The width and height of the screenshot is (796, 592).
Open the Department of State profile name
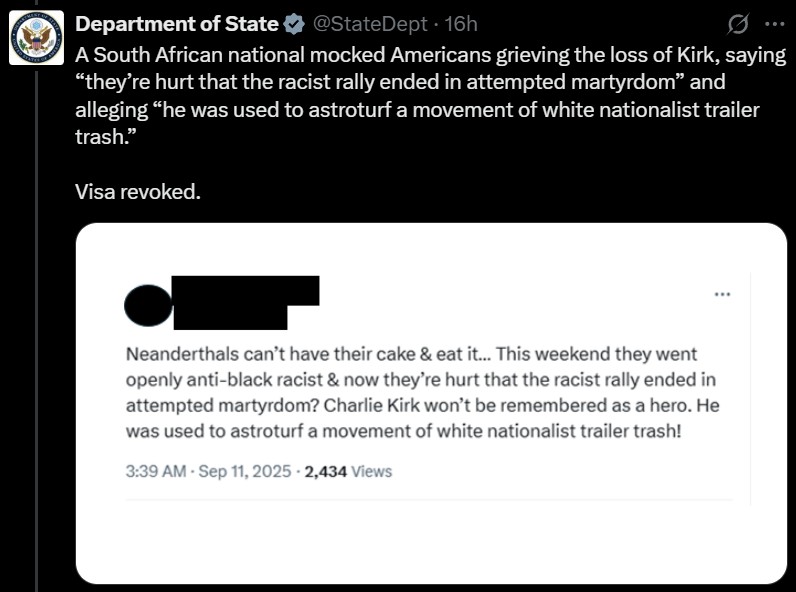coord(177,24)
